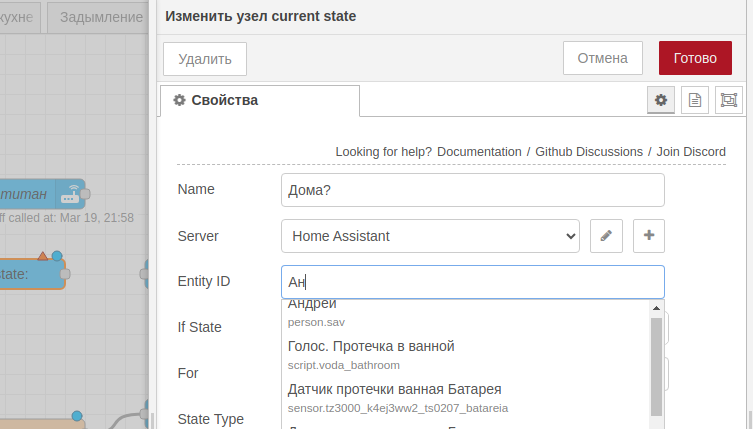Switch to the Свойства tab
The width and height of the screenshot is (753, 429).
(x=259, y=100)
